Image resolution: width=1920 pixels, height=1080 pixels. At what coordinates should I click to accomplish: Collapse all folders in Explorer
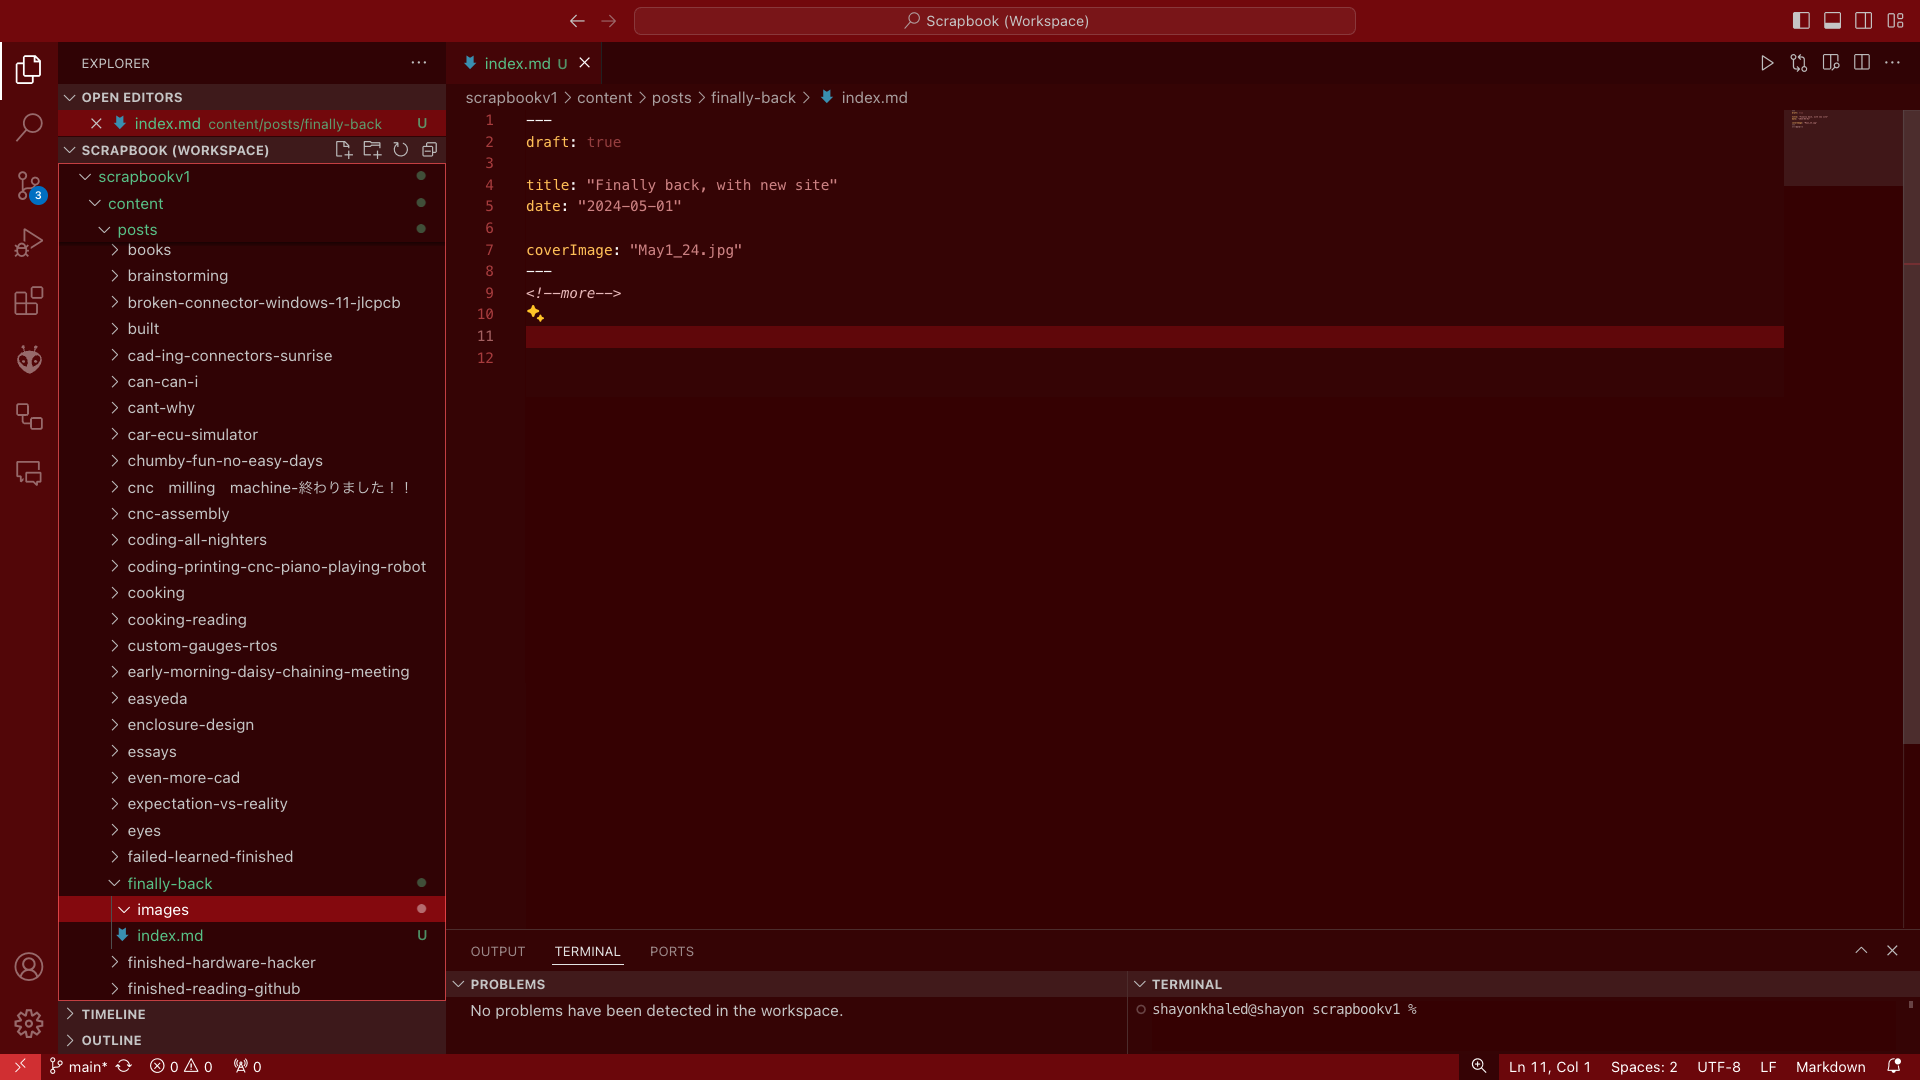click(x=429, y=150)
